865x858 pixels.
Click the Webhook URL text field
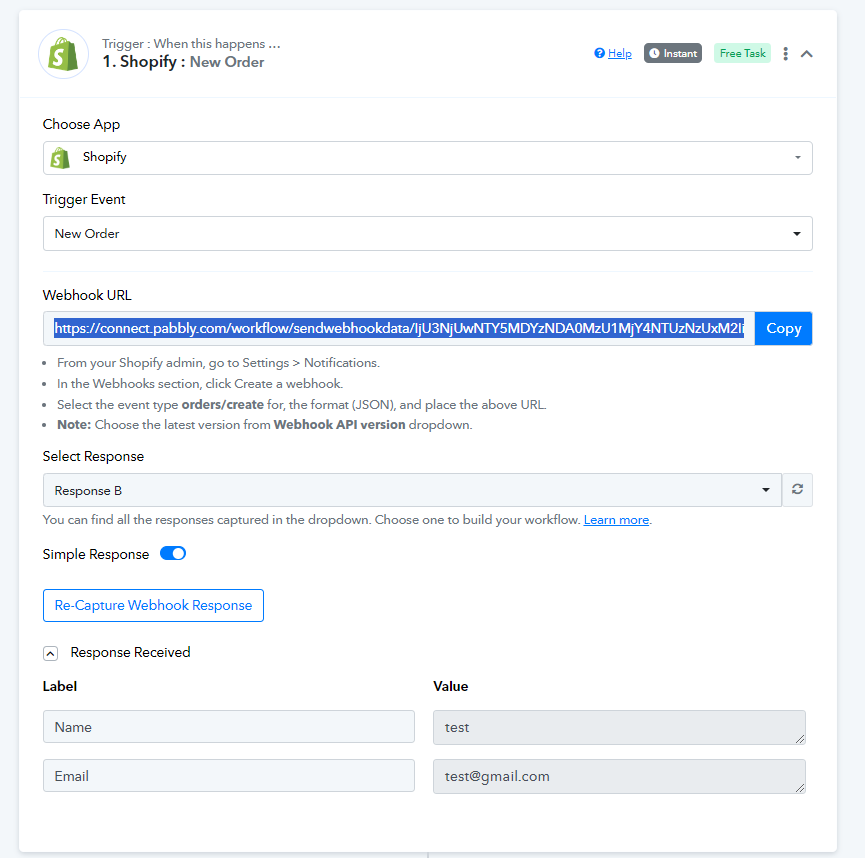click(399, 328)
